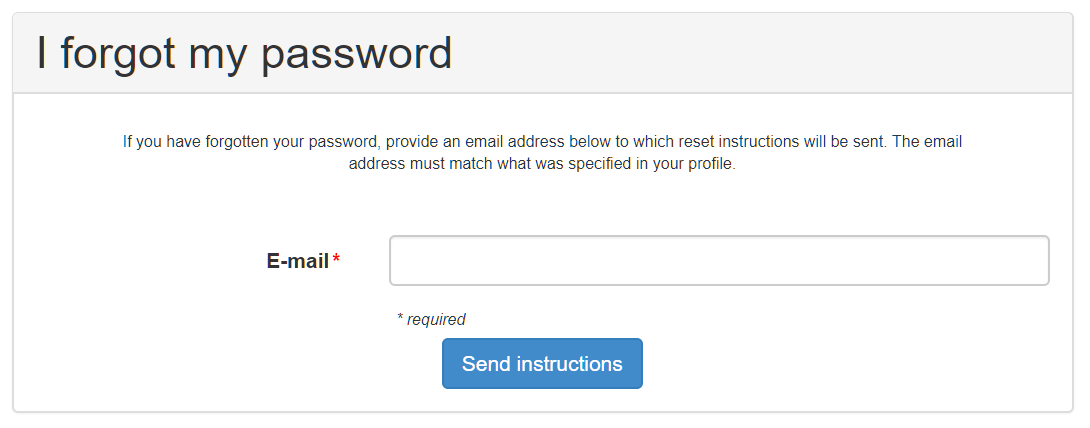1090x428 pixels.
Task: Click the "* required" note
Action: point(431,320)
